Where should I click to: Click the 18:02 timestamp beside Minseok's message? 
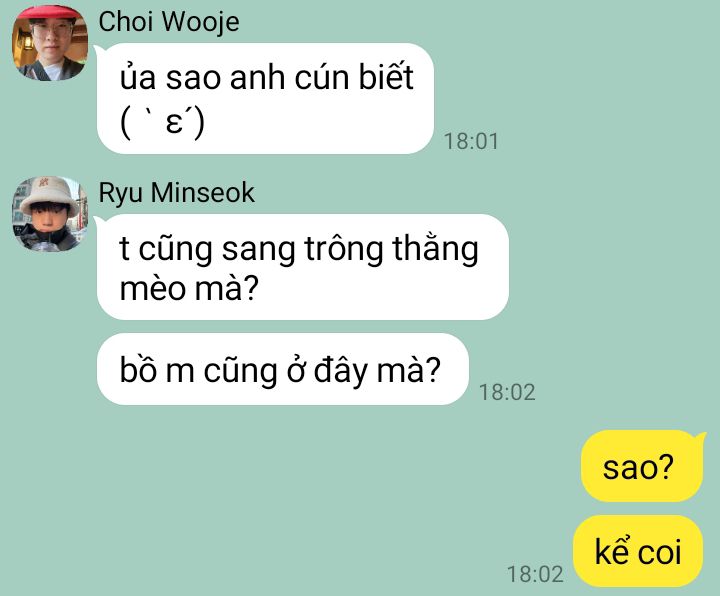click(507, 392)
